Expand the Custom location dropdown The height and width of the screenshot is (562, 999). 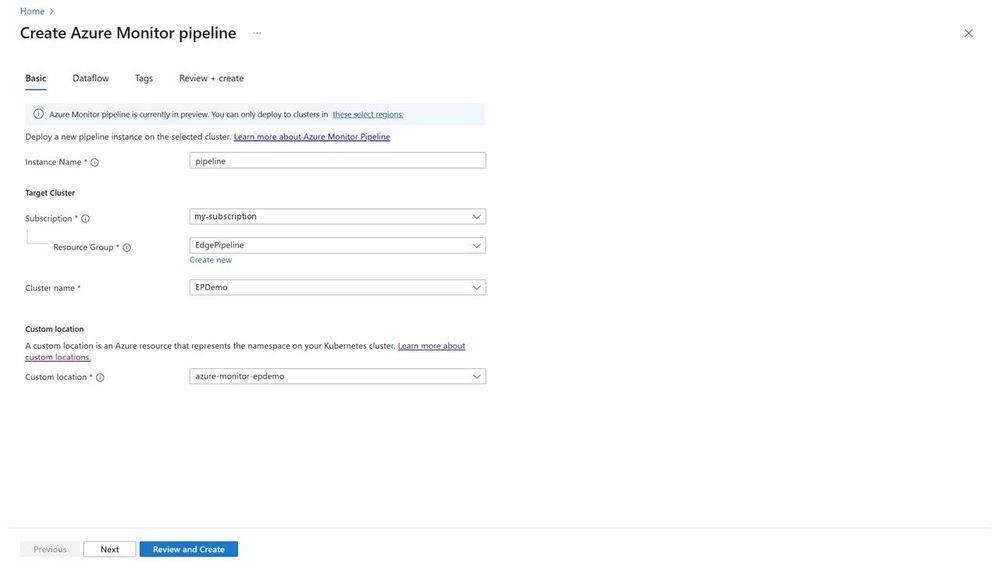(x=338, y=377)
